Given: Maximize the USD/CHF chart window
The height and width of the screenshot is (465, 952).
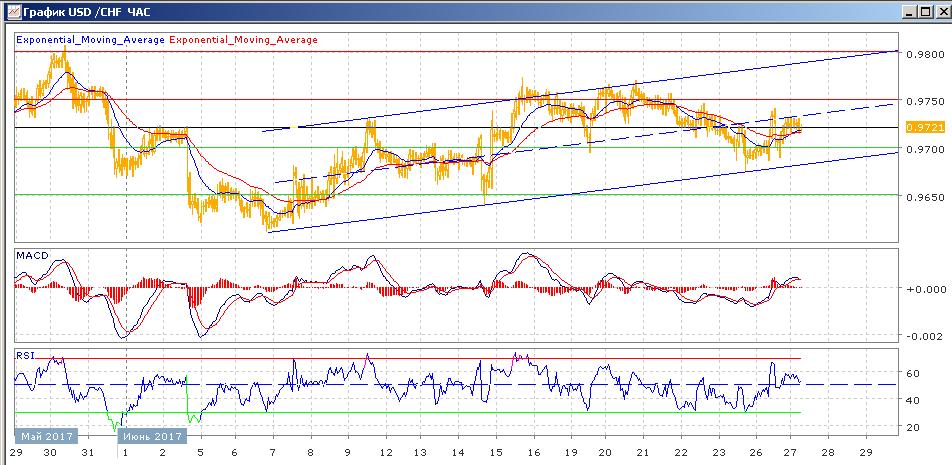Looking at the screenshot, I should pyautogui.click(x=925, y=12).
